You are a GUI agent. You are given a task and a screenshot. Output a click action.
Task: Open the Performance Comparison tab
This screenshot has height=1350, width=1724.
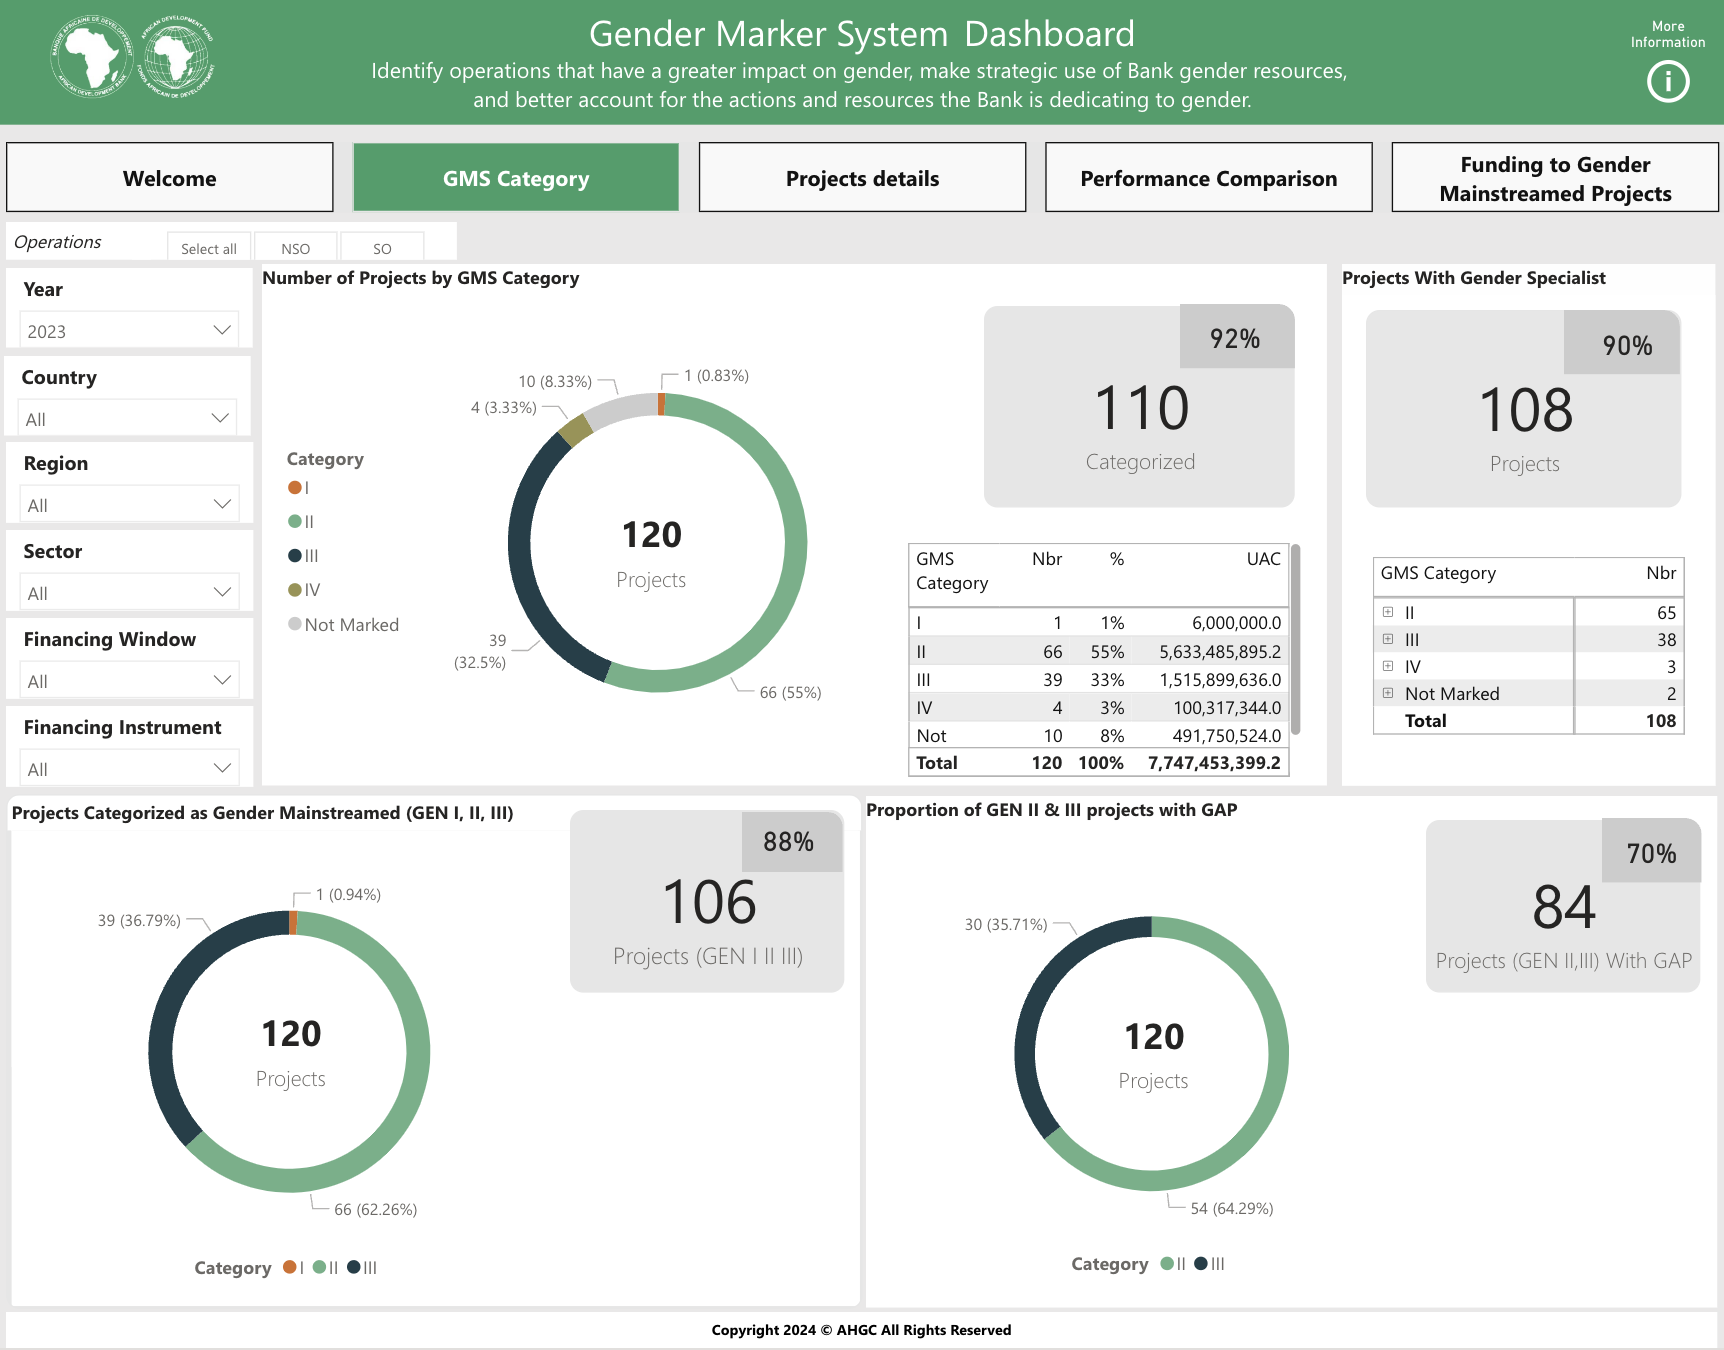click(1208, 178)
